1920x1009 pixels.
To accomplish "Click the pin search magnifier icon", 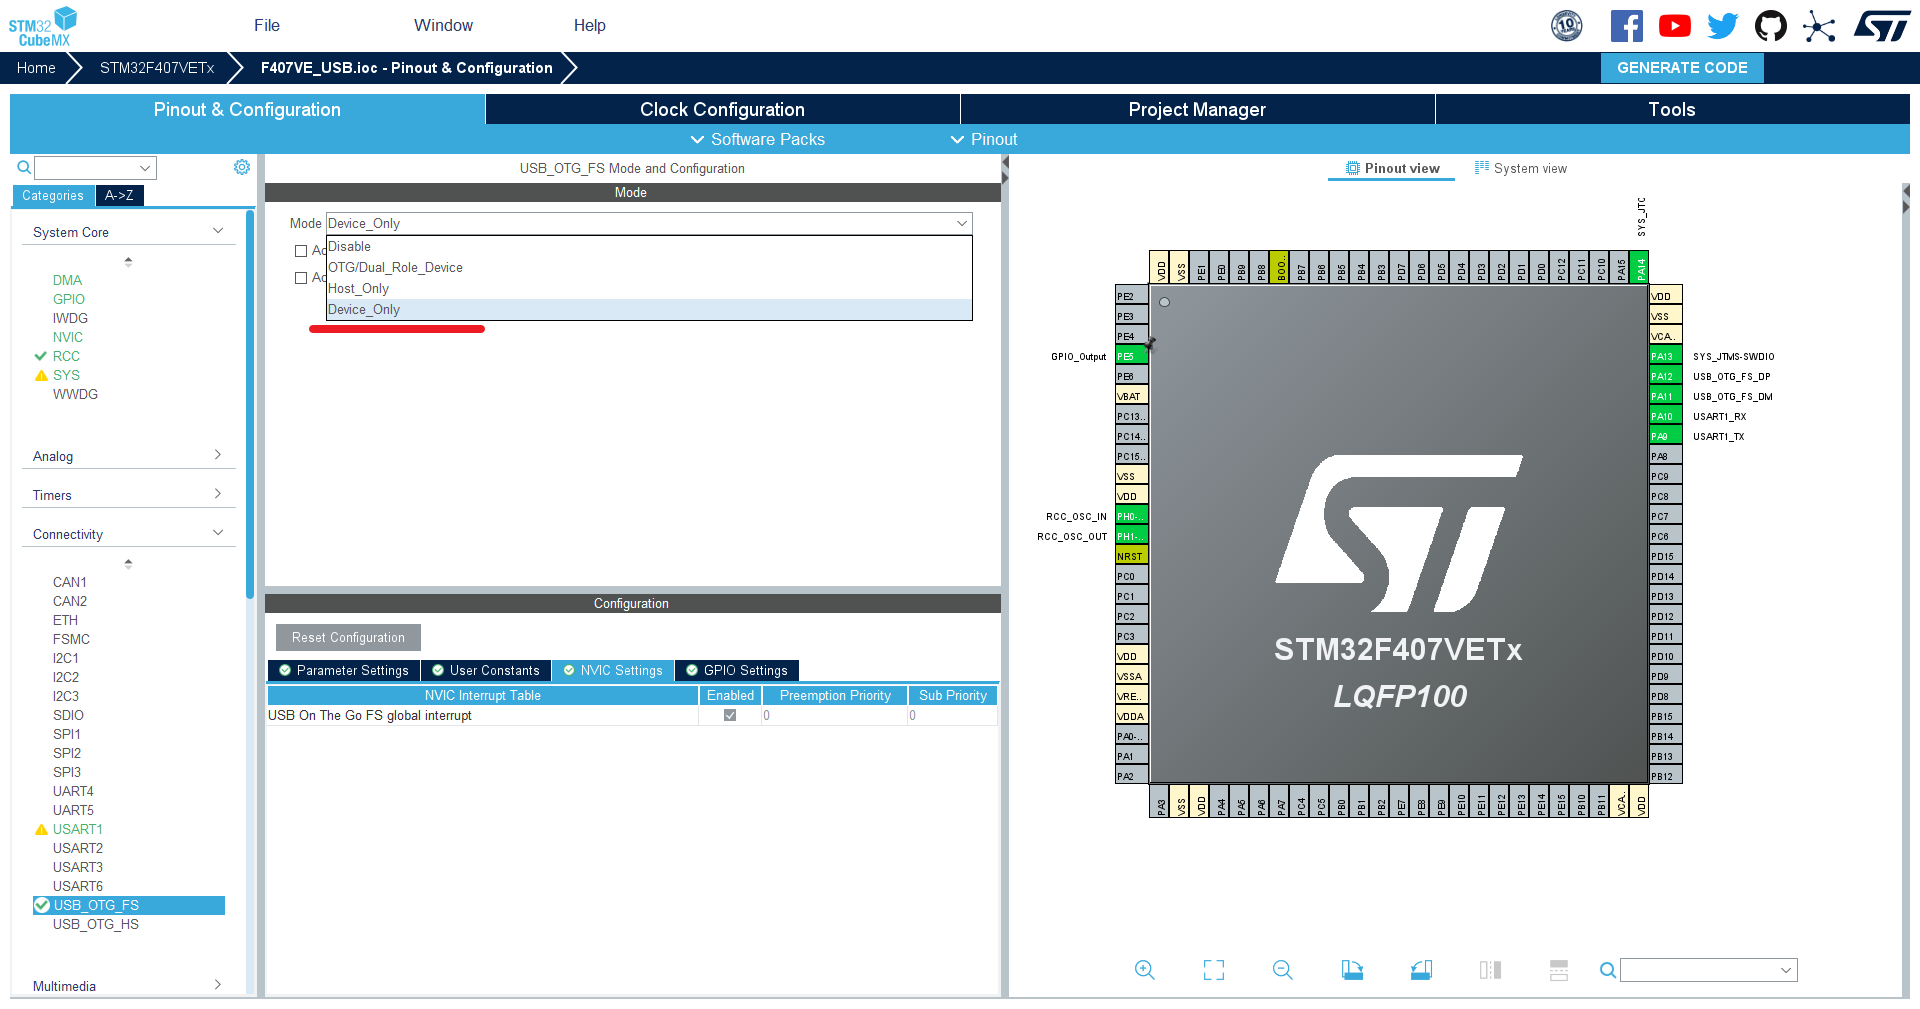I will pos(1607,970).
